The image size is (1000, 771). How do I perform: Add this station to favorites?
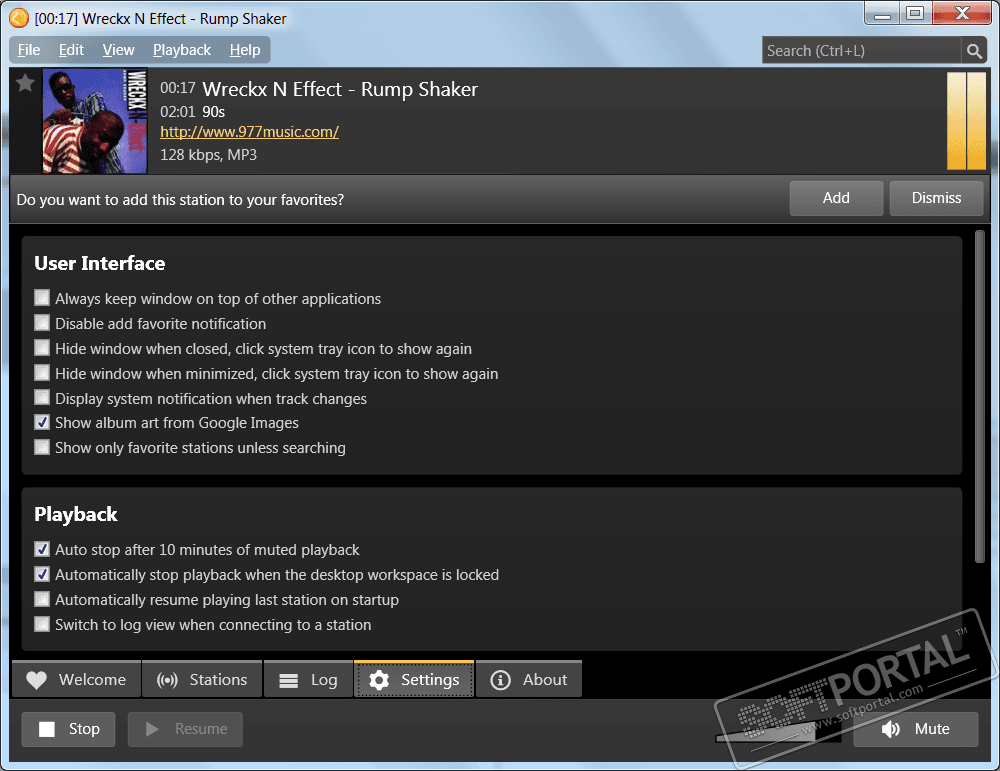836,198
